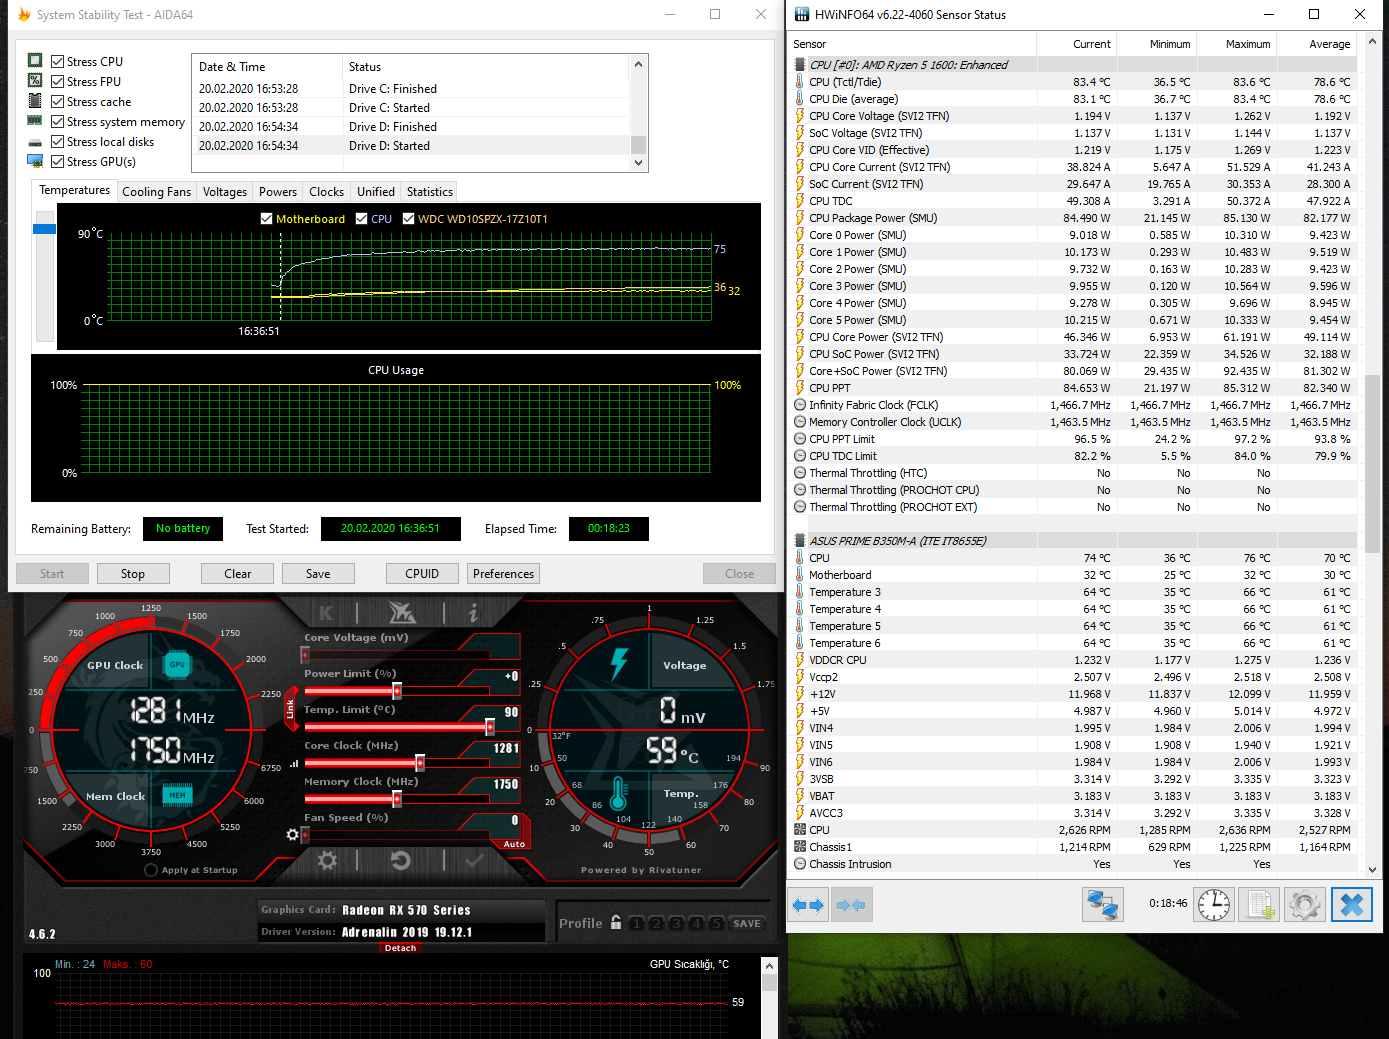Switch to the Cooling Fans tab
Viewport: 1389px width, 1039px height.
[156, 192]
